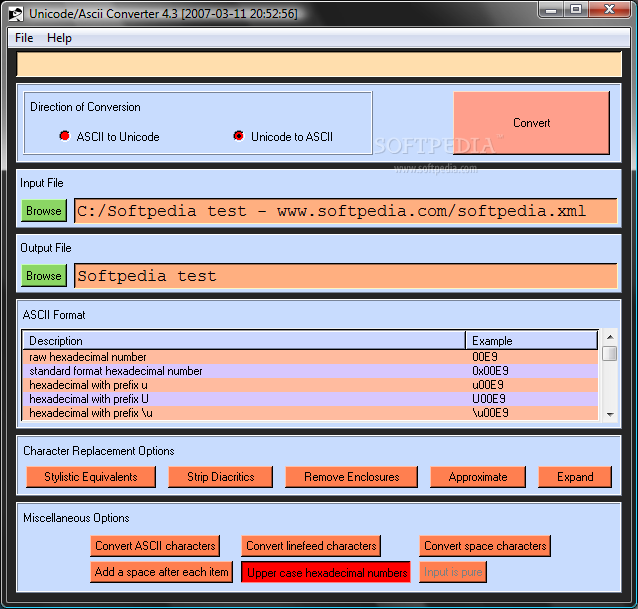Toggle the Expand option
The image size is (638, 609).
click(575, 477)
